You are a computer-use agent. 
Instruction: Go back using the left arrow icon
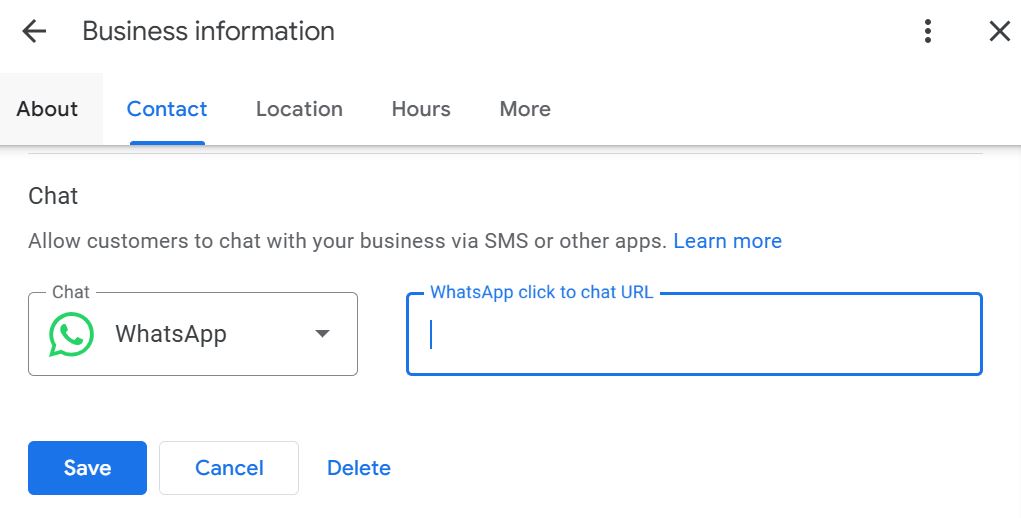(x=34, y=31)
